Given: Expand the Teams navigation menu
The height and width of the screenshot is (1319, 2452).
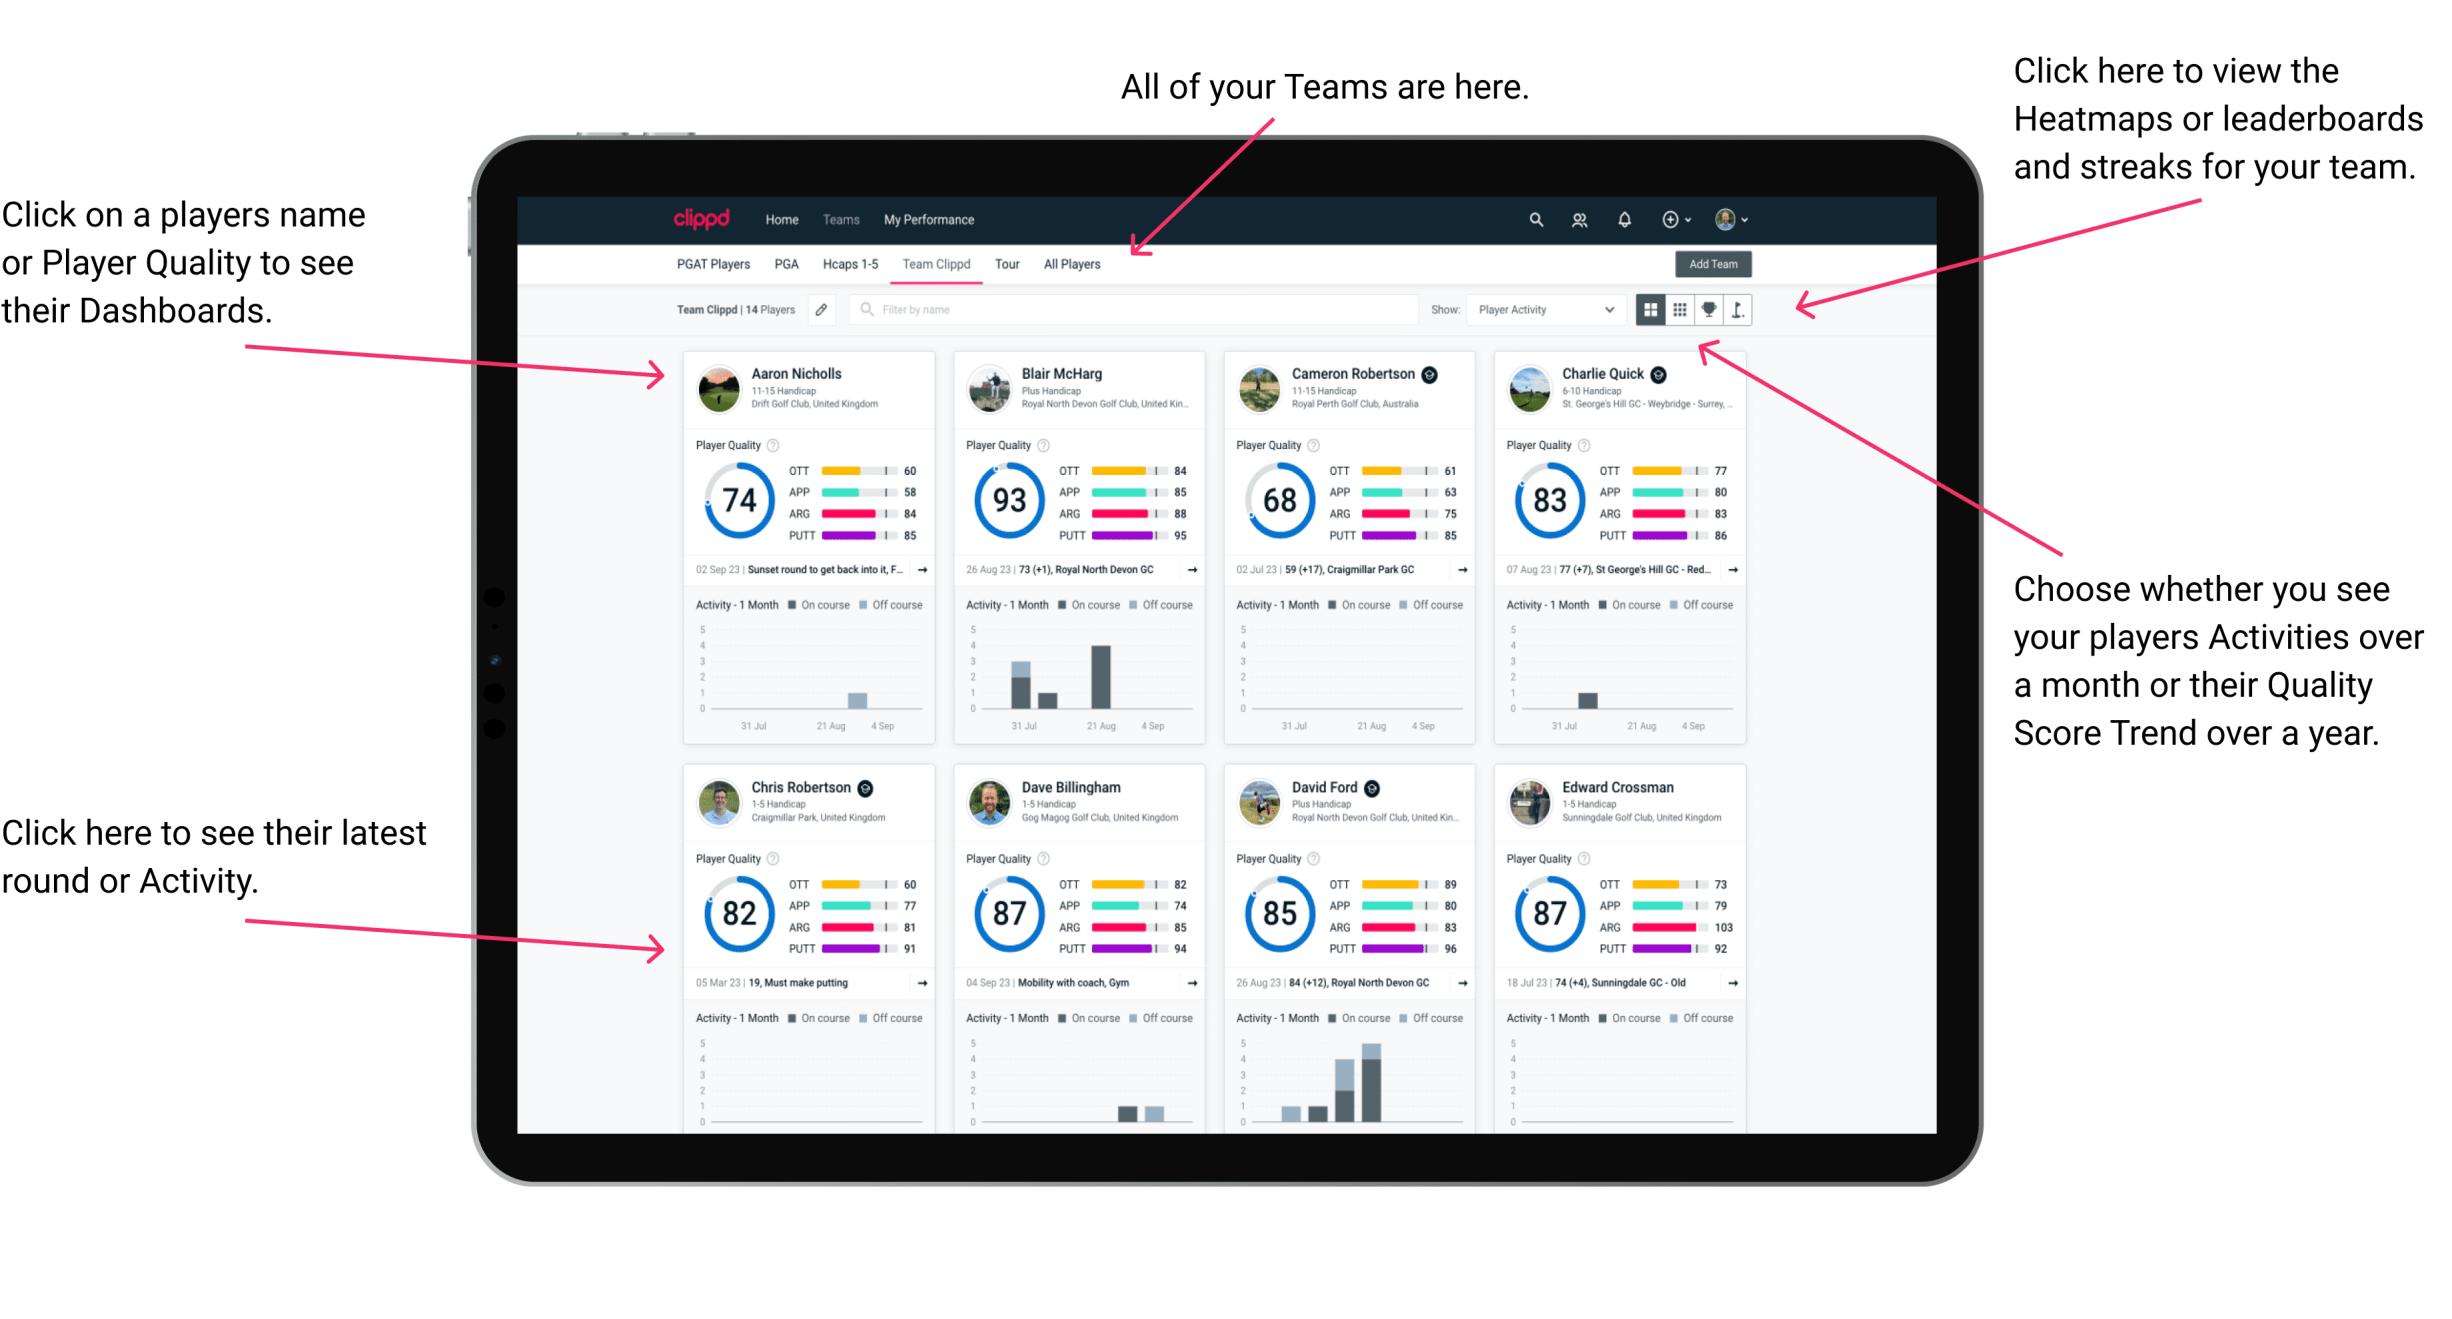Looking at the screenshot, I should [x=841, y=219].
